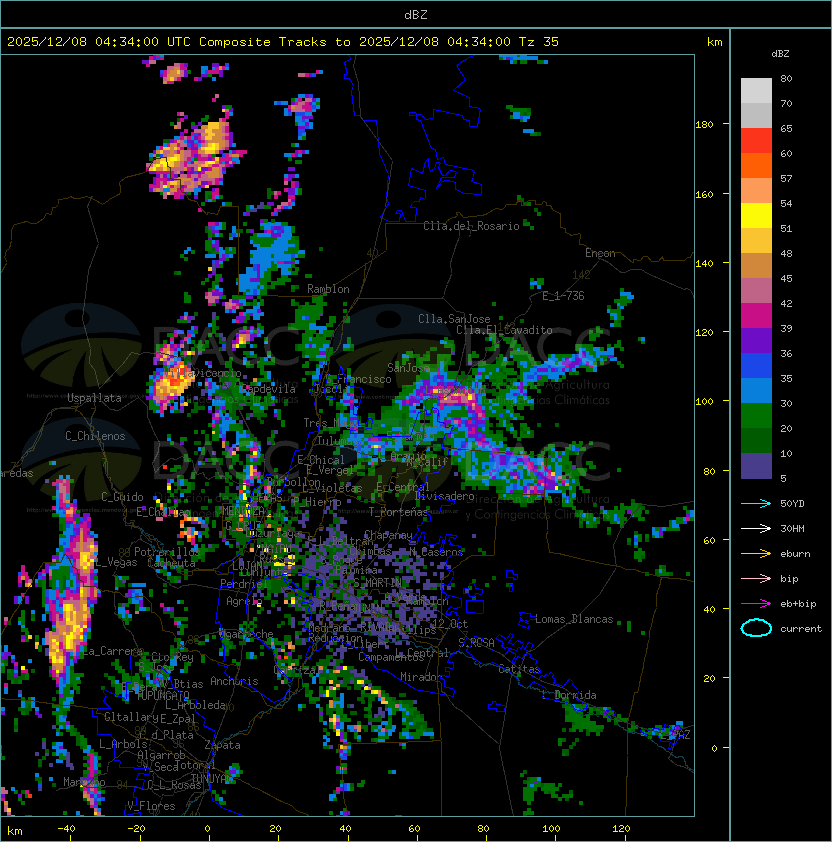Click the 100 km mark on horizontal axis
Image resolution: width=832 pixels, height=842 pixels.
click(x=552, y=829)
